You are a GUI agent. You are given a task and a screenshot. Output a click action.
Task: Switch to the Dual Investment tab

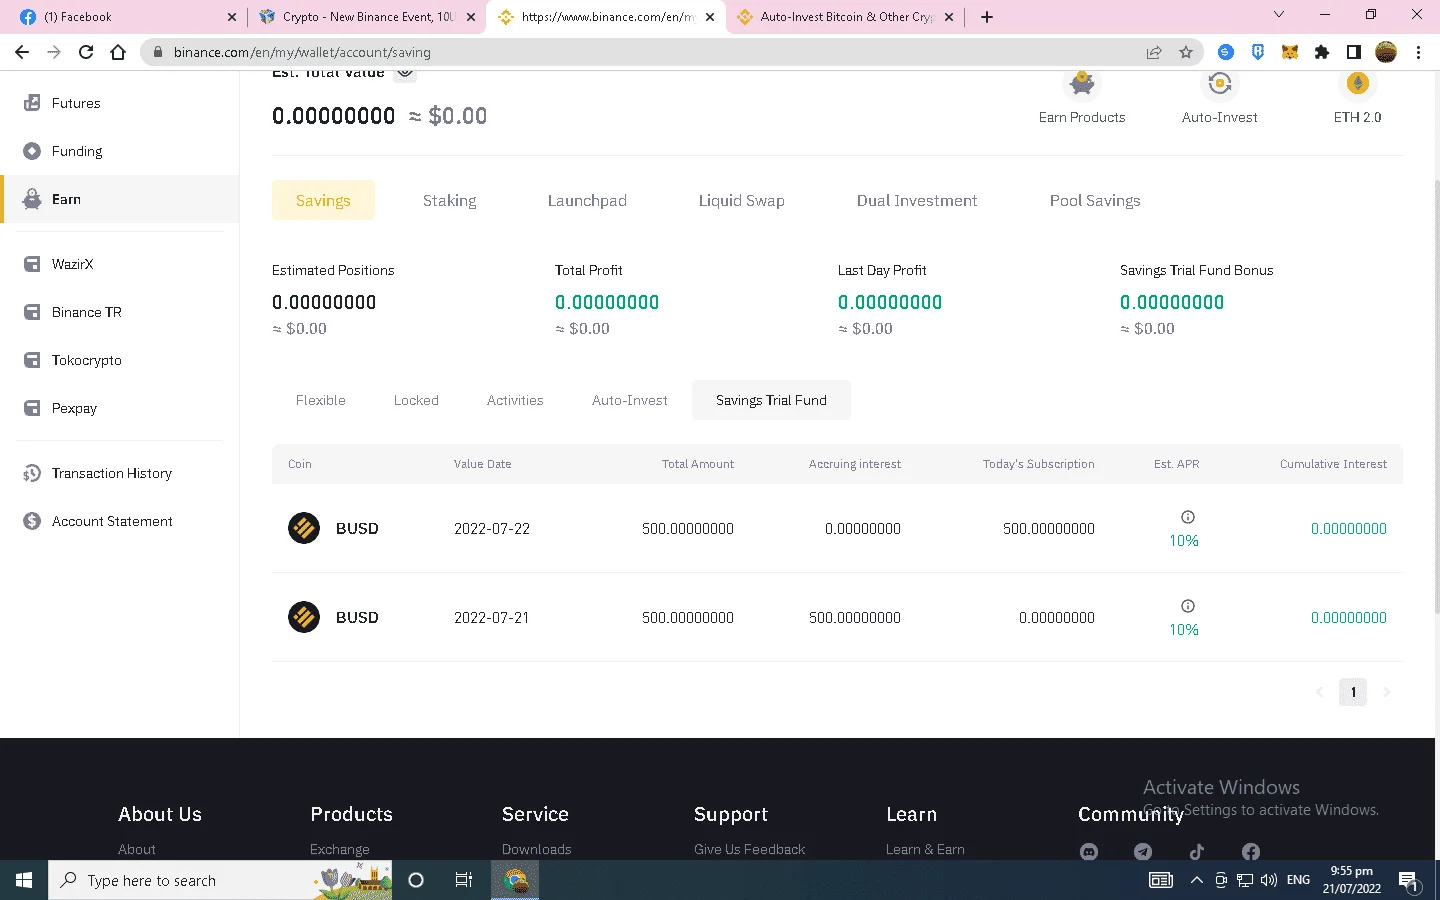point(917,200)
